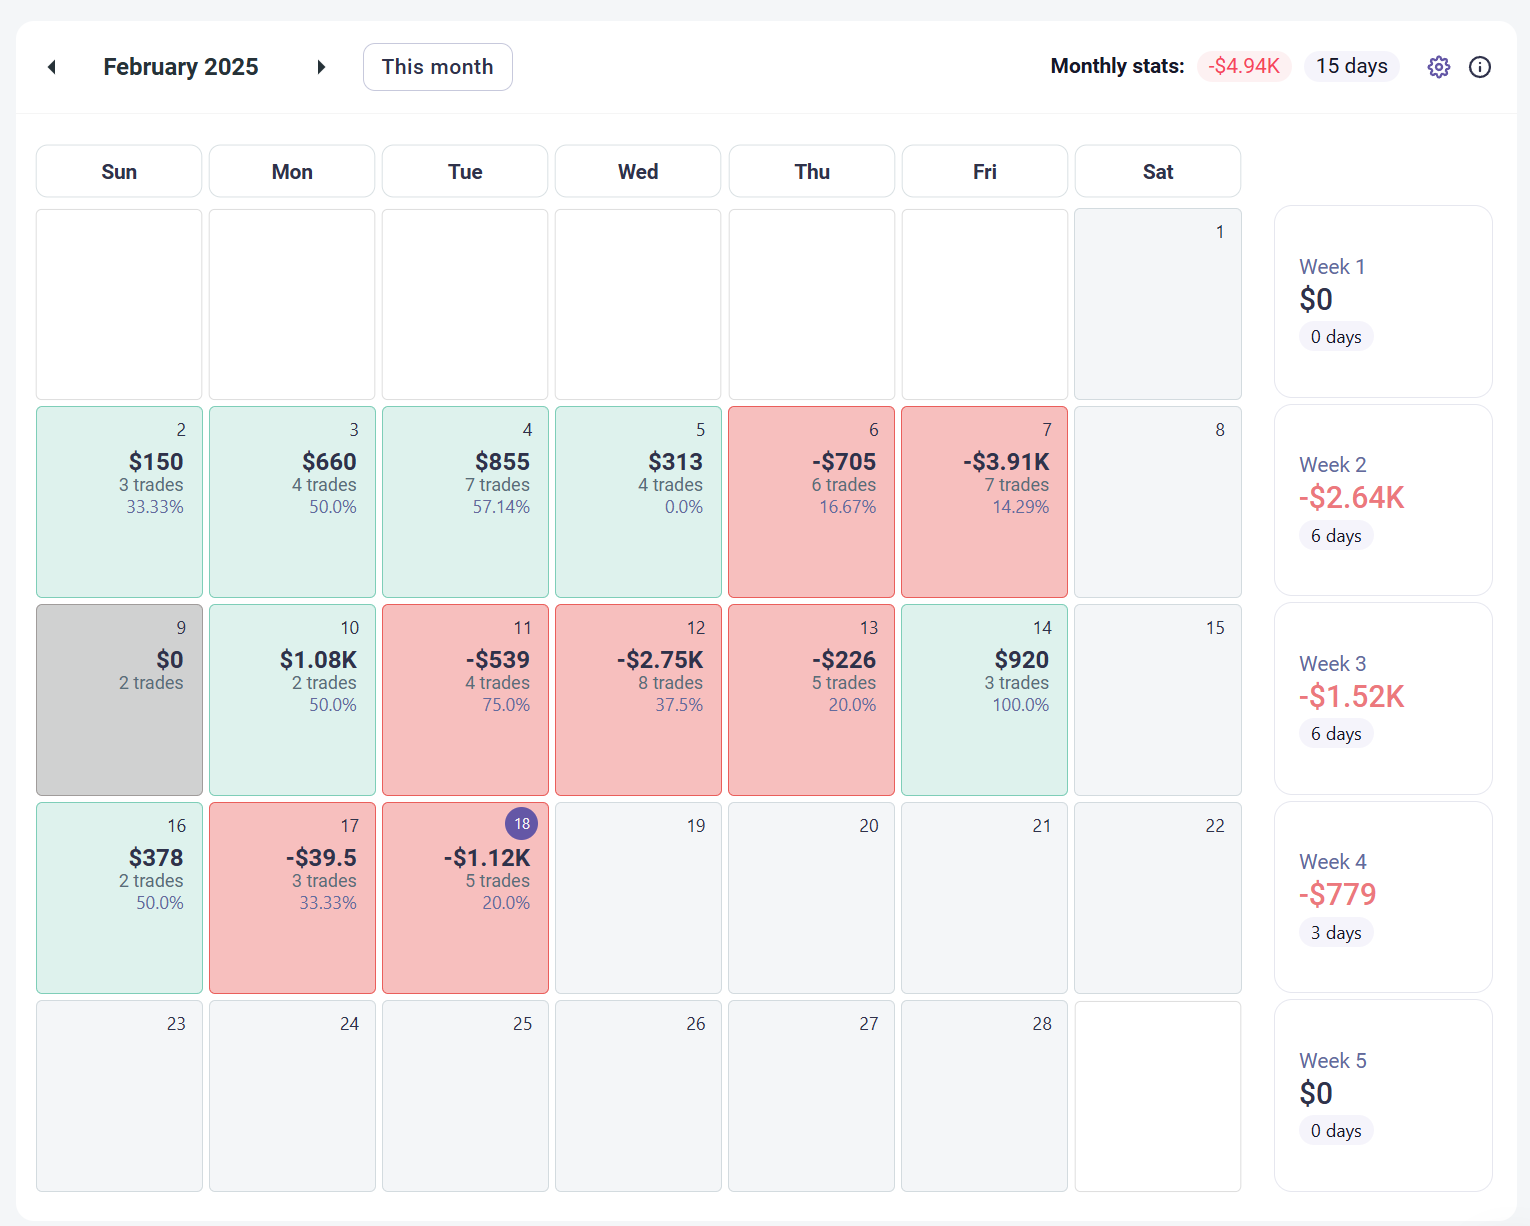The image size is (1530, 1226).
Task: Click the Week 5 summary card
Action: coord(1383,1095)
